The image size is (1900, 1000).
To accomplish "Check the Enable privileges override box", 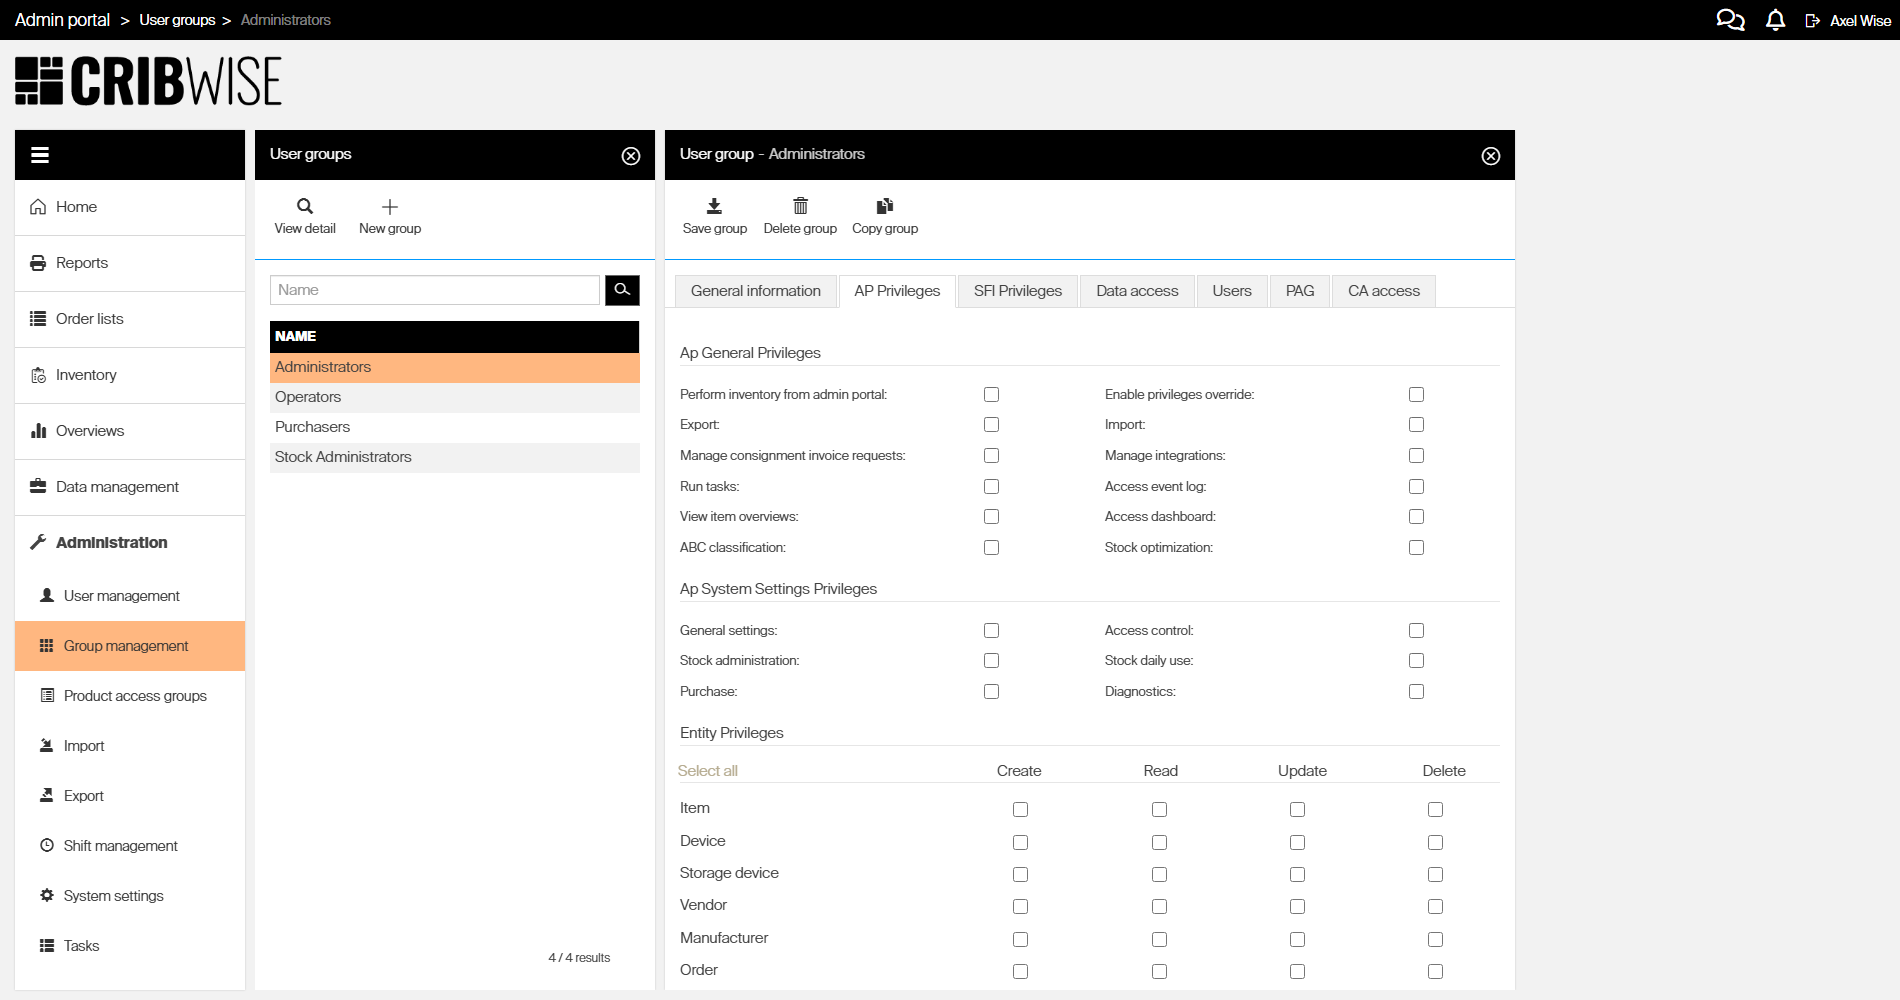I will click(x=1416, y=395).
